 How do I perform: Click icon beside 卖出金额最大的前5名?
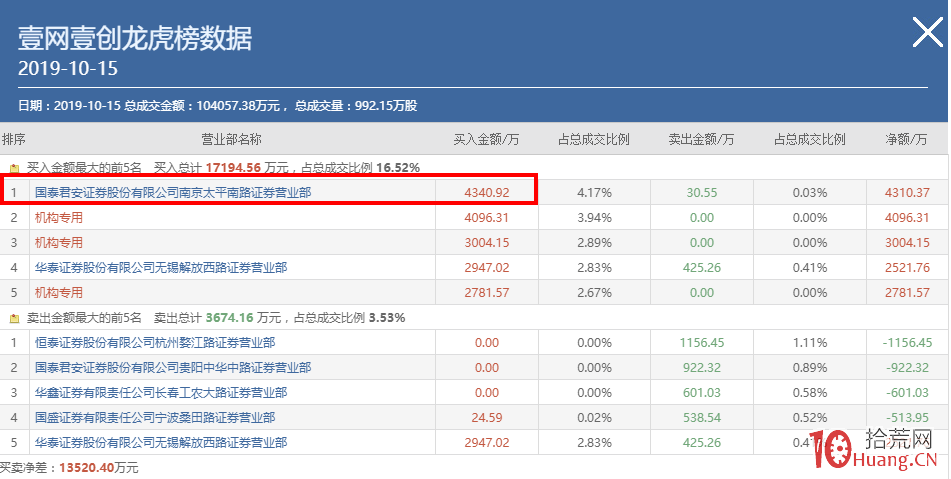(x=15, y=318)
